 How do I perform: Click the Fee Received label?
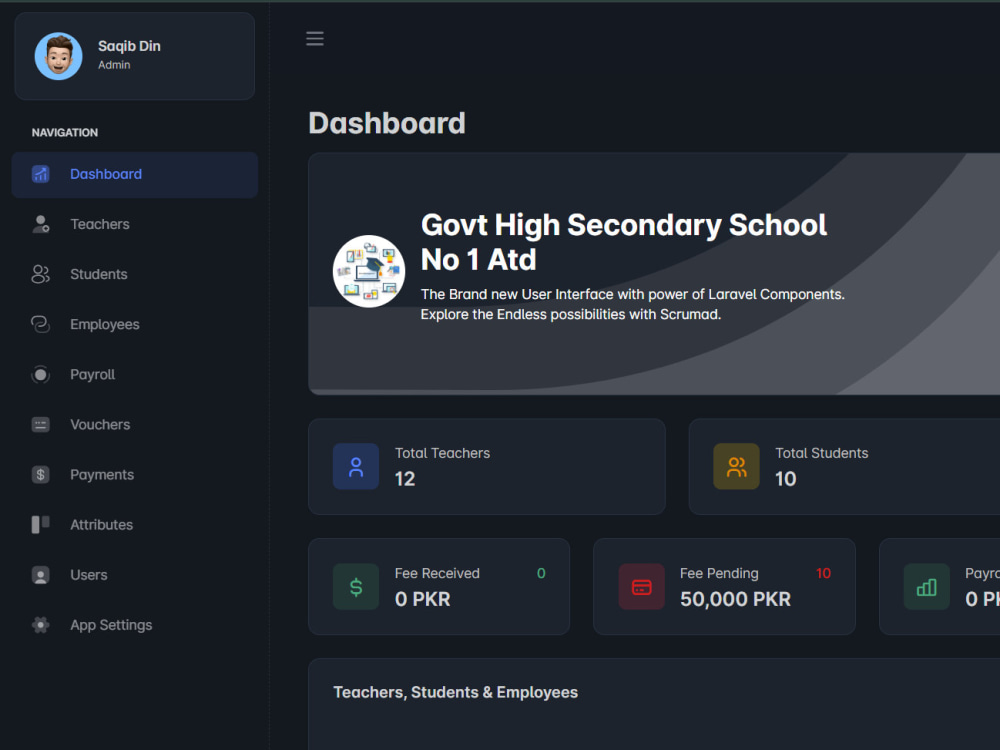tap(437, 573)
